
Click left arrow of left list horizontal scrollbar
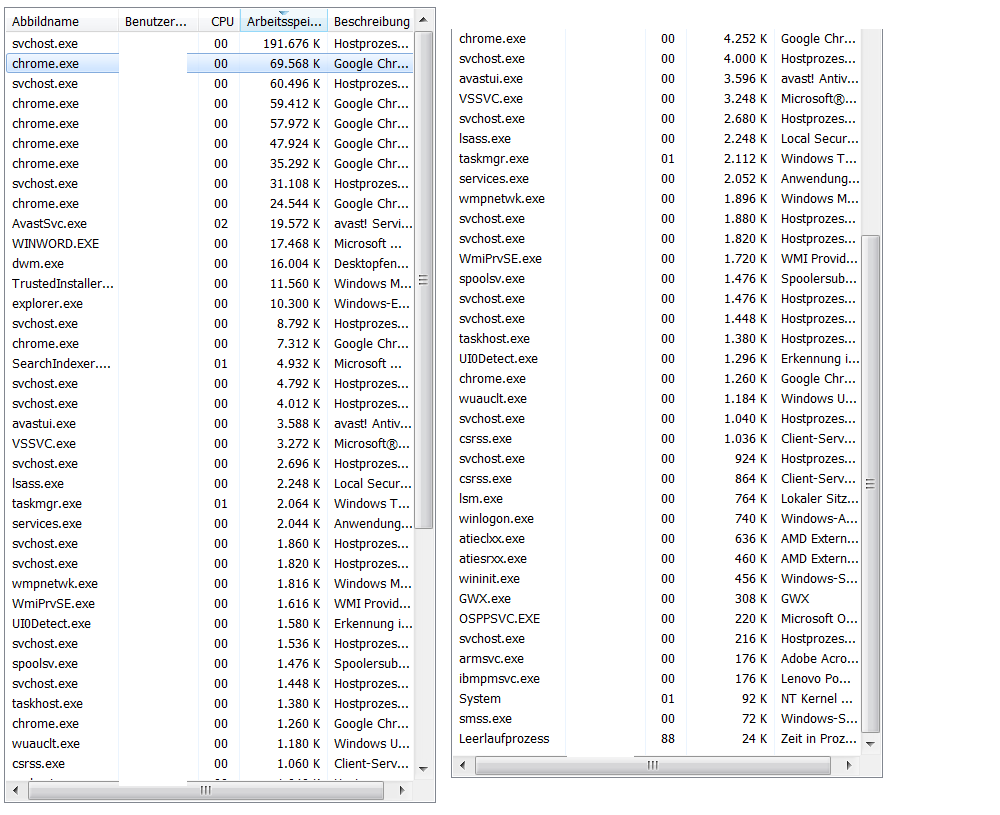pyautogui.click(x=15, y=791)
